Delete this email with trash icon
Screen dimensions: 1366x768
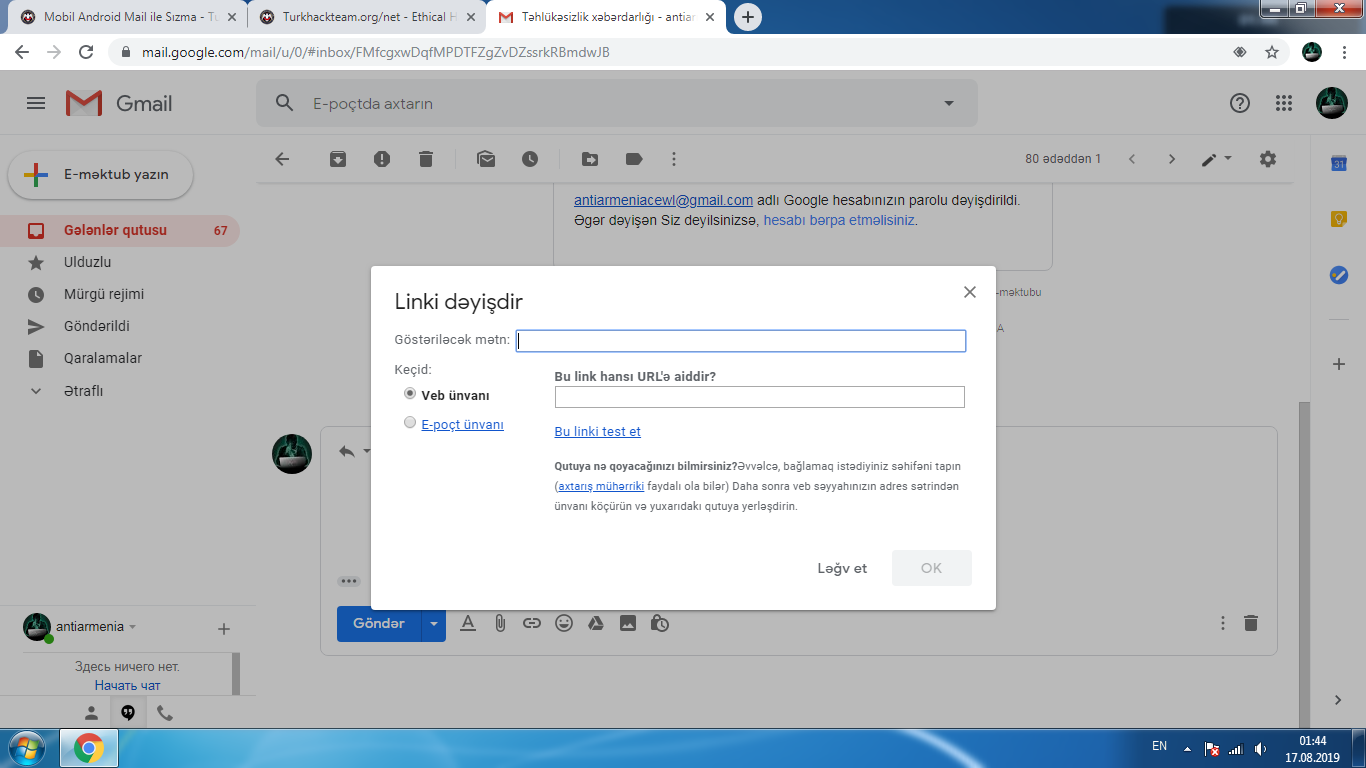click(x=426, y=159)
